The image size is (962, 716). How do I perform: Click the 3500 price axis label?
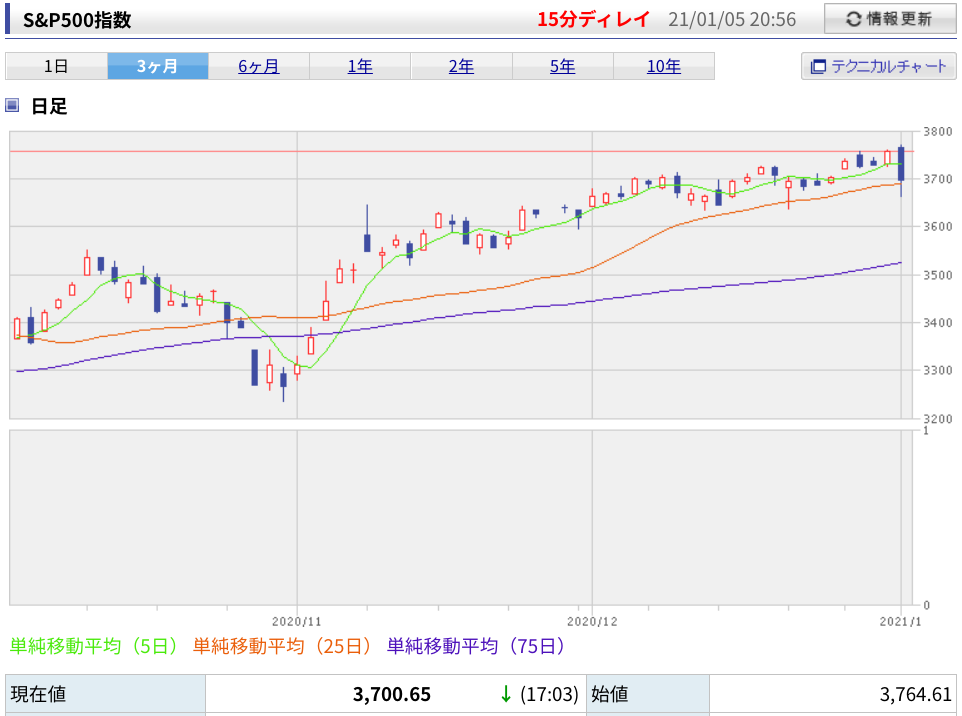click(938, 275)
